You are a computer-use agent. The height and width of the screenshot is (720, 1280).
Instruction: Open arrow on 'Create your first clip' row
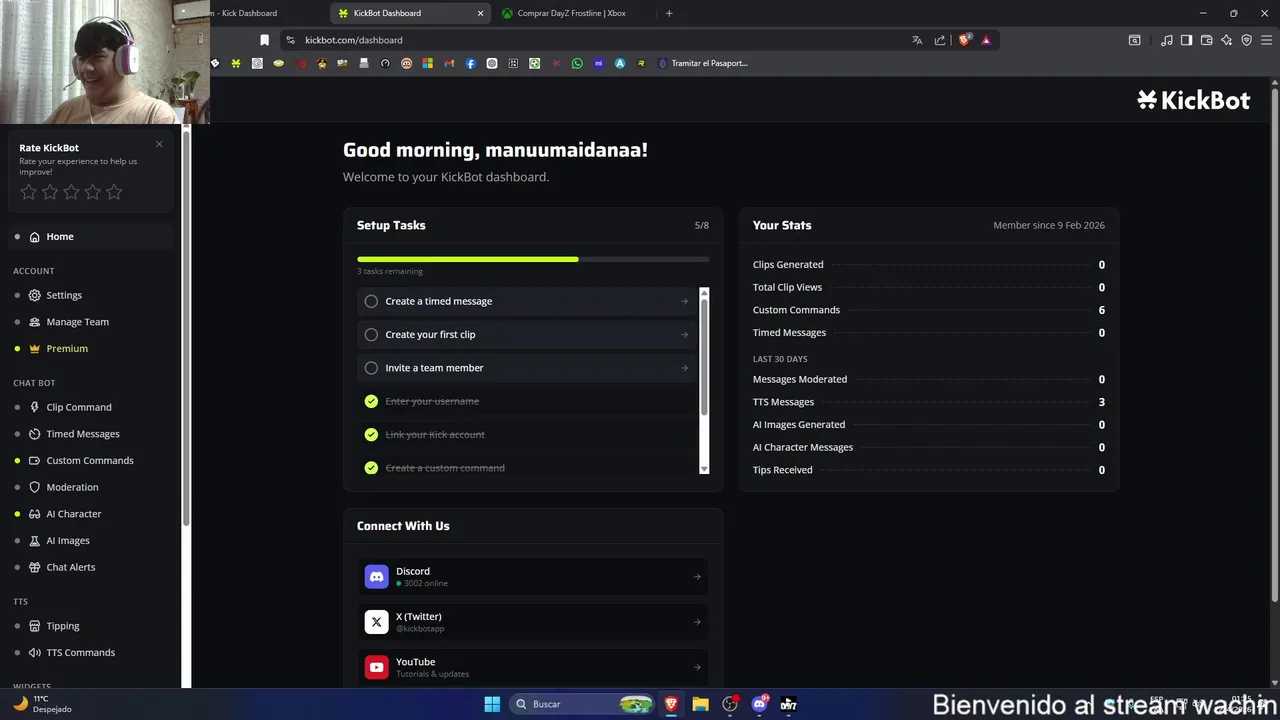pos(685,334)
